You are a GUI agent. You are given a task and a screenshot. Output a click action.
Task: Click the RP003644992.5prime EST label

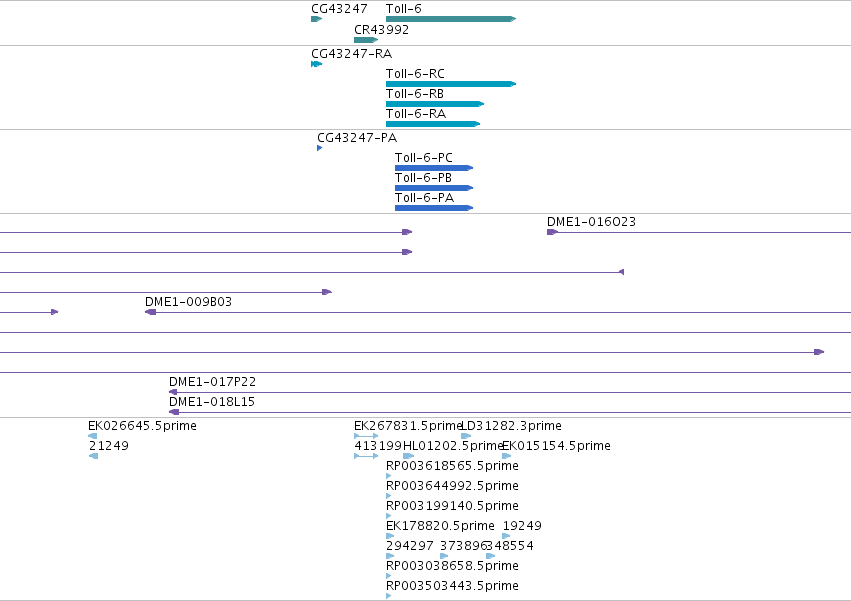pos(452,486)
